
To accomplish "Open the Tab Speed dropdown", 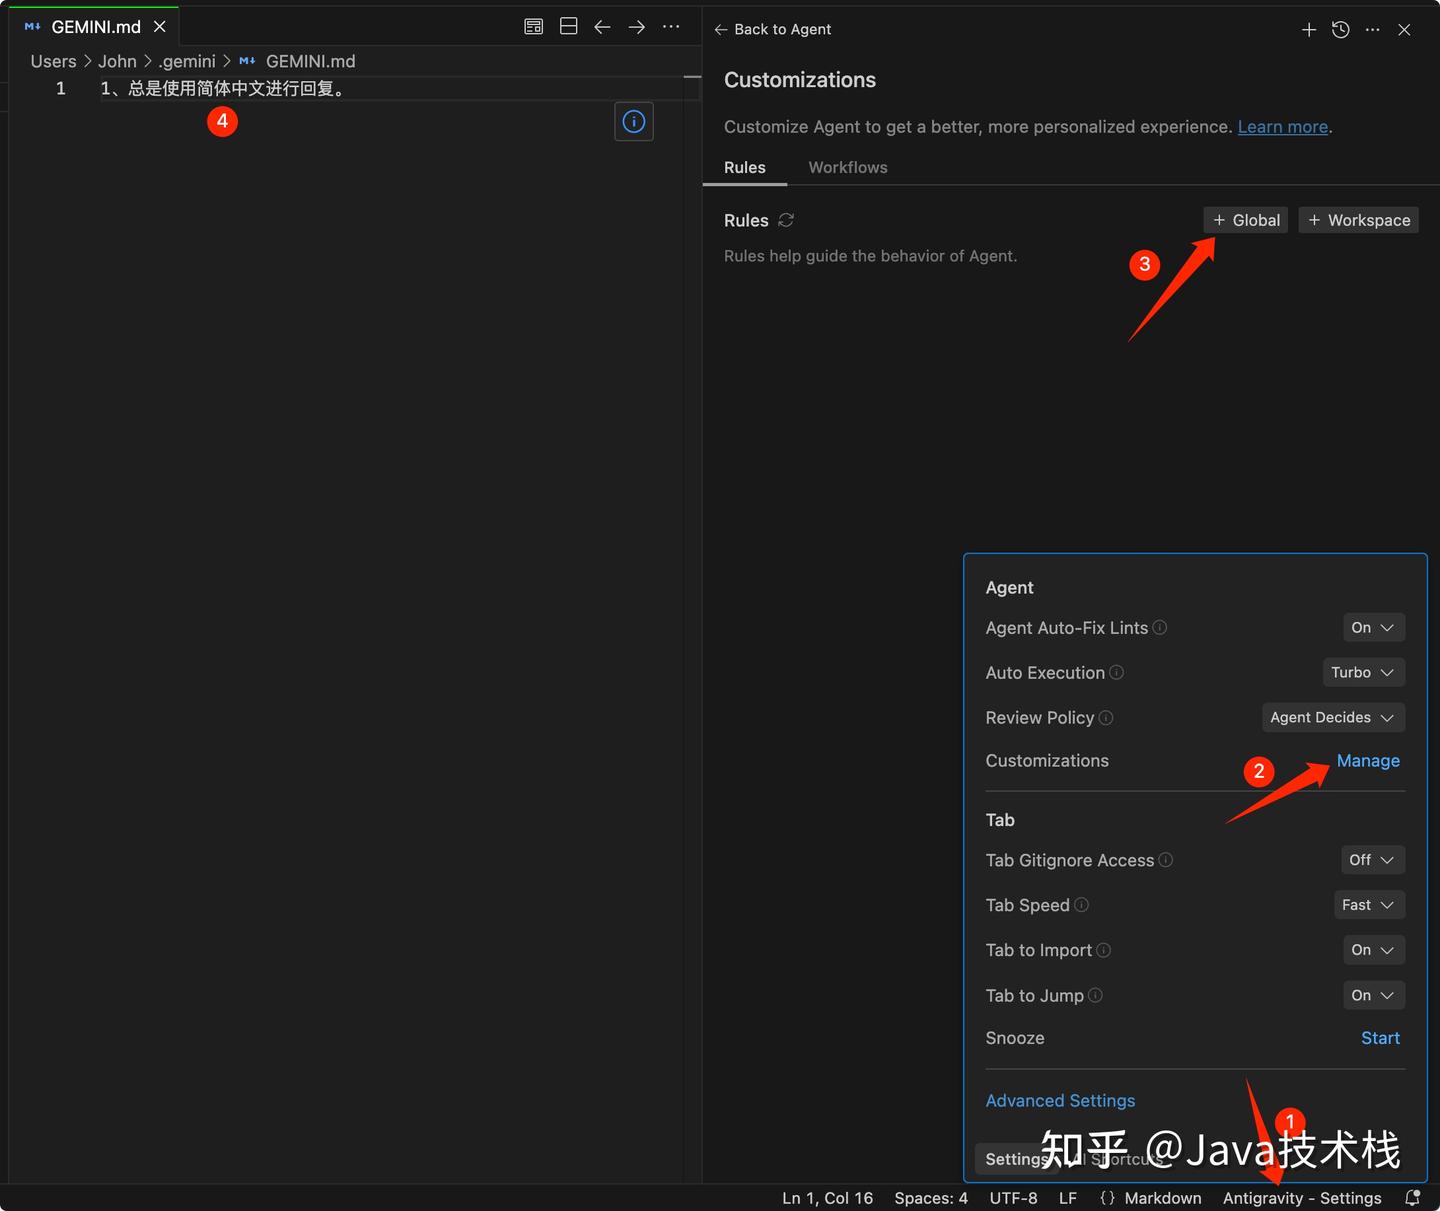I will click(x=1368, y=905).
